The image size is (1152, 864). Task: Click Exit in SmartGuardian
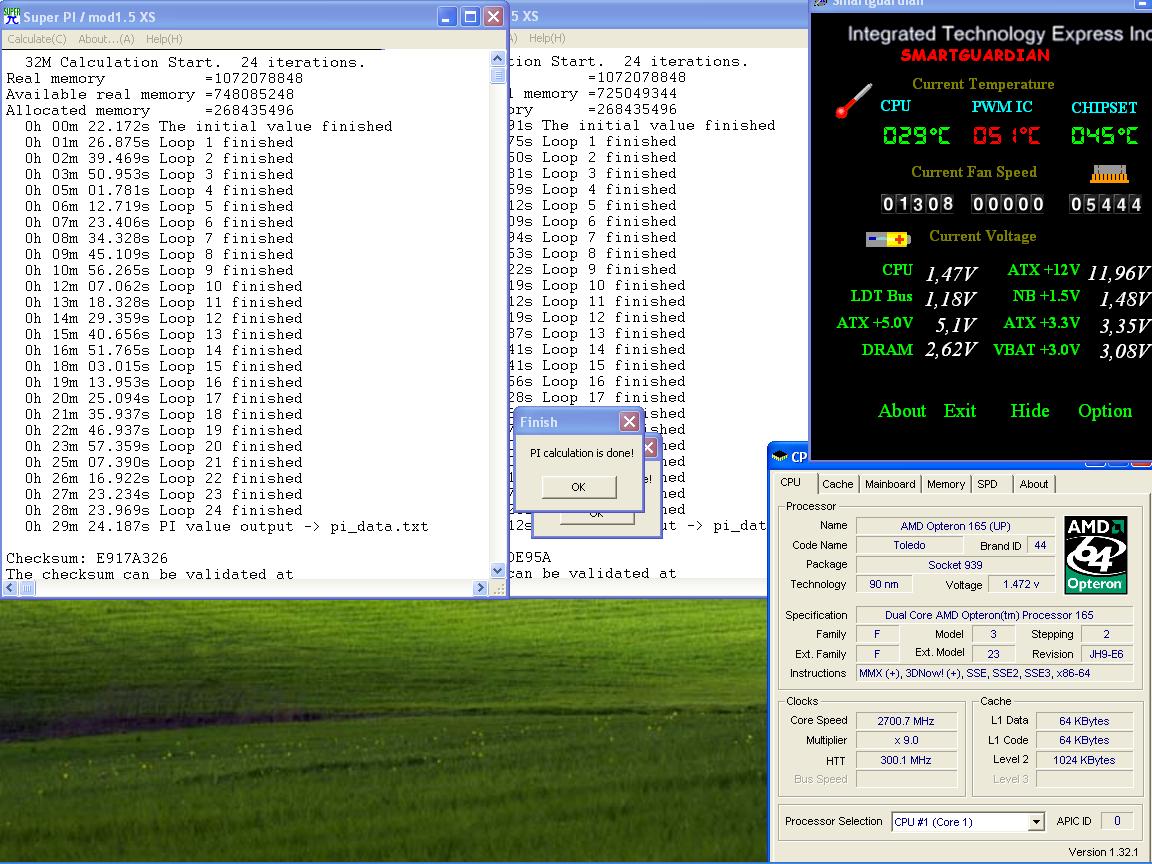[960, 411]
